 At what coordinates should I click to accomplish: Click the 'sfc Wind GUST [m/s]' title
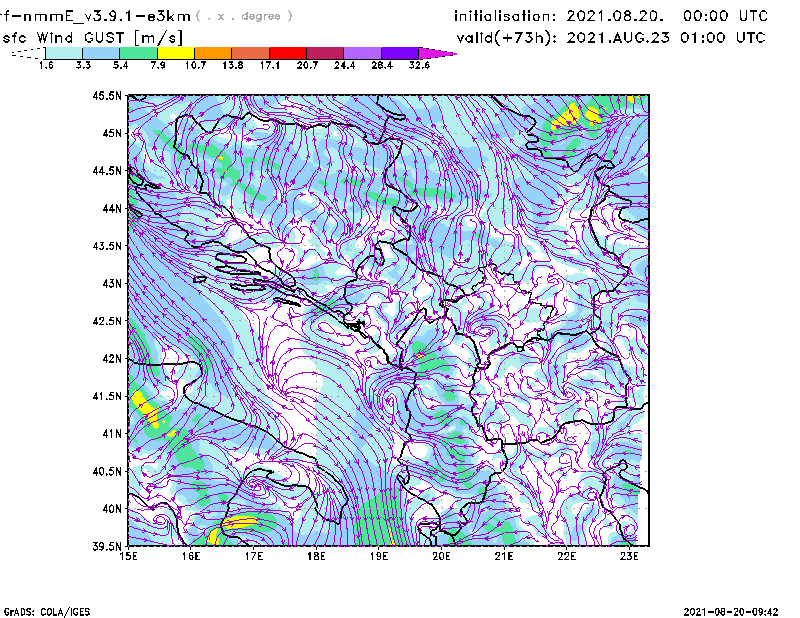coord(92,38)
